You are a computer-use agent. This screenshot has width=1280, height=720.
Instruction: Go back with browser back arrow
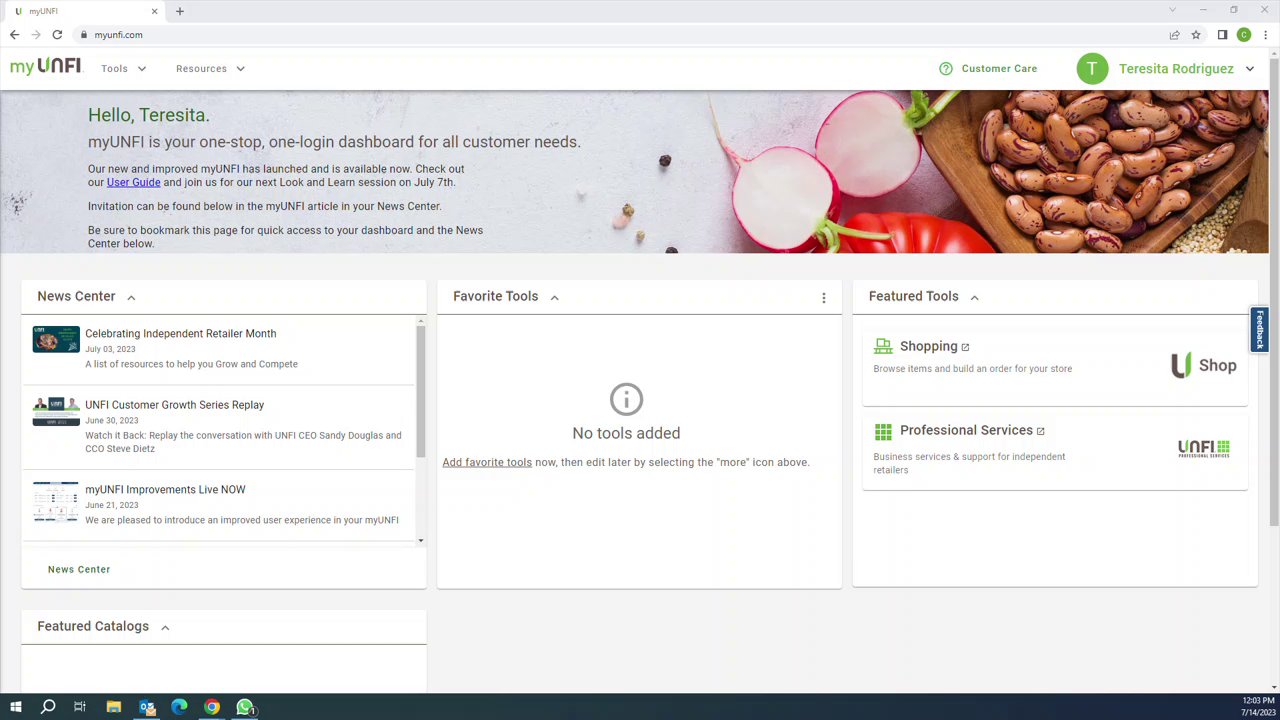[x=14, y=35]
